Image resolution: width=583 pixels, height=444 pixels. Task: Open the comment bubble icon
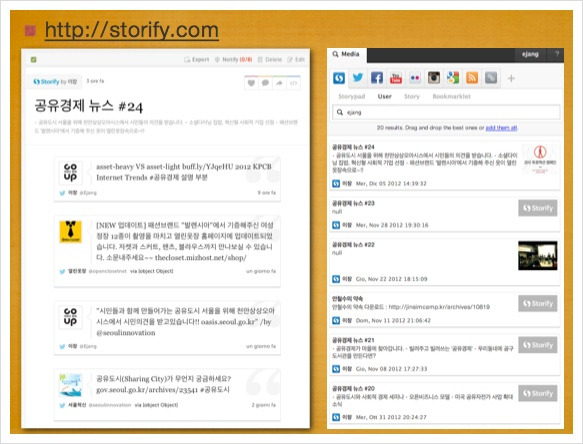[265, 83]
